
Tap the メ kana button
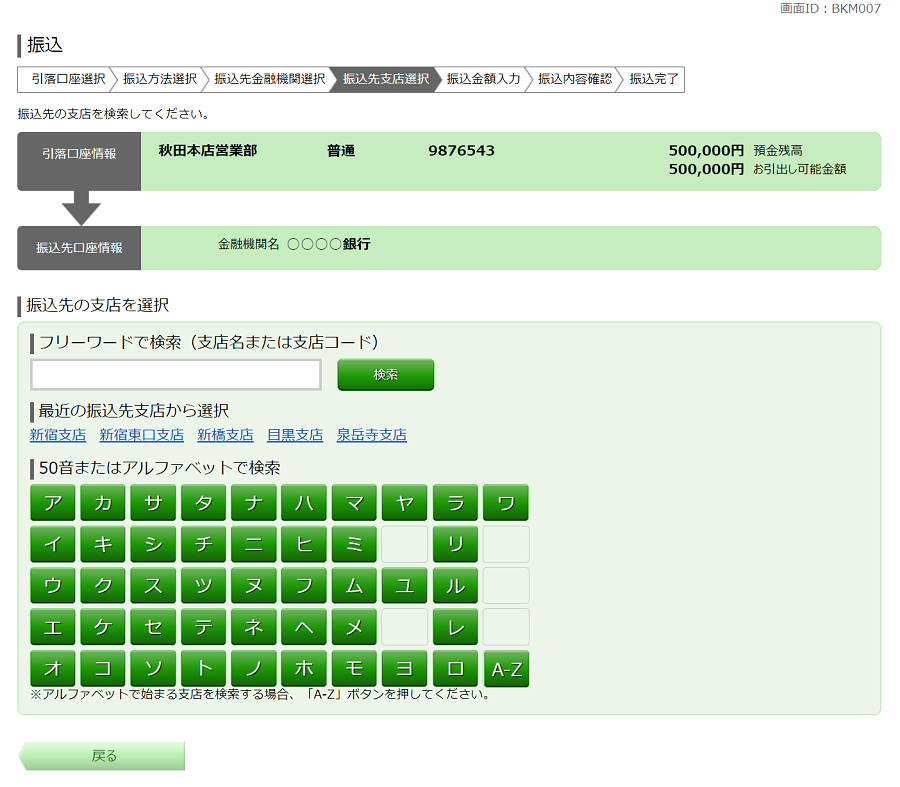coord(354,627)
